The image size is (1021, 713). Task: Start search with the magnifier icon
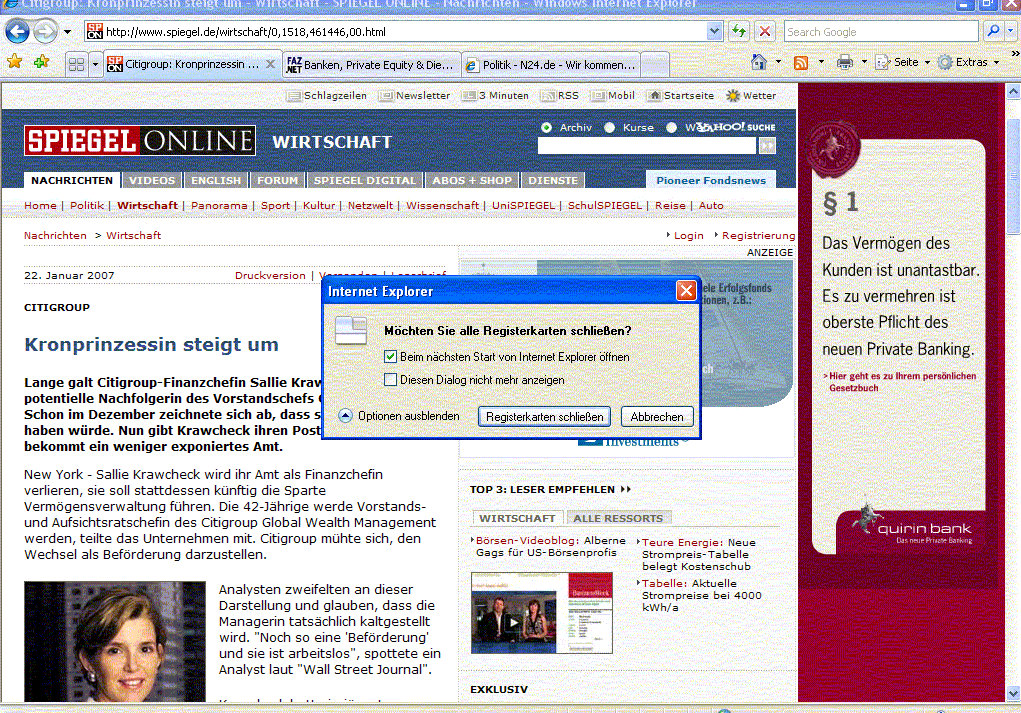993,31
